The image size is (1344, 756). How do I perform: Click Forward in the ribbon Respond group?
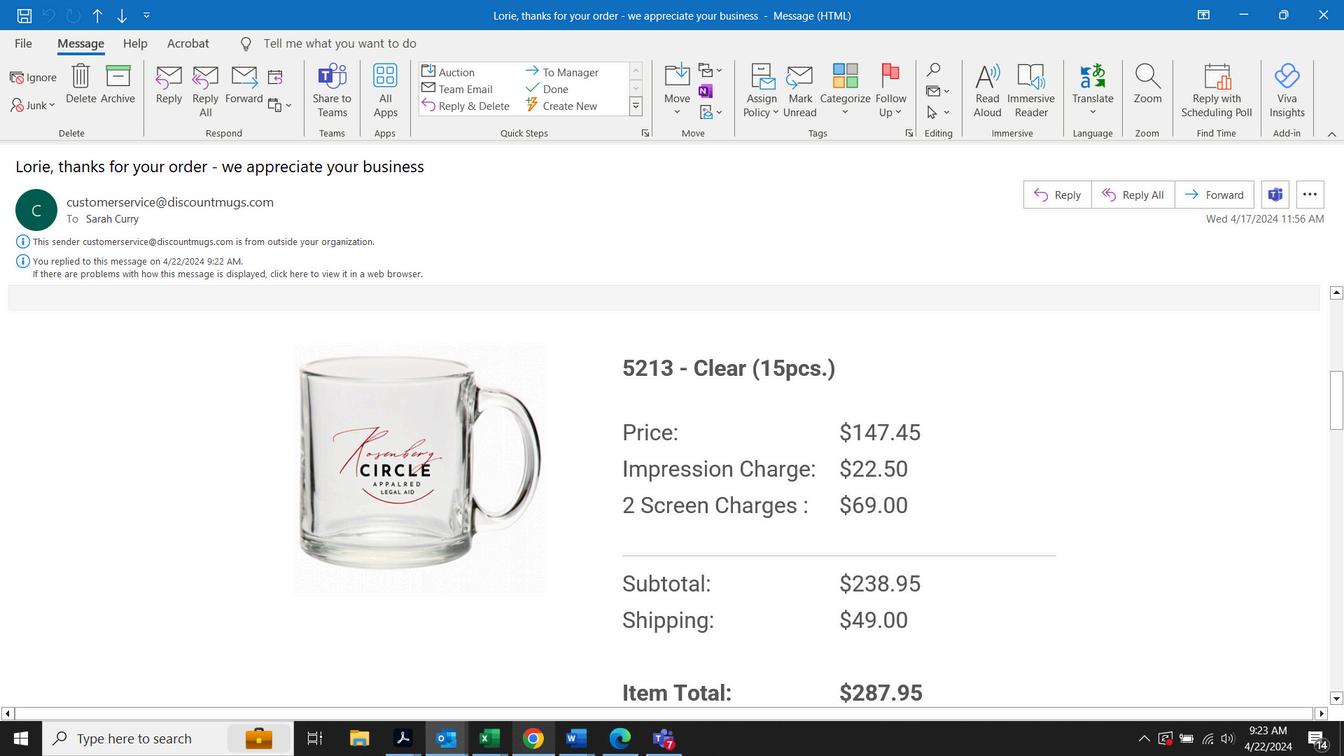244,85
